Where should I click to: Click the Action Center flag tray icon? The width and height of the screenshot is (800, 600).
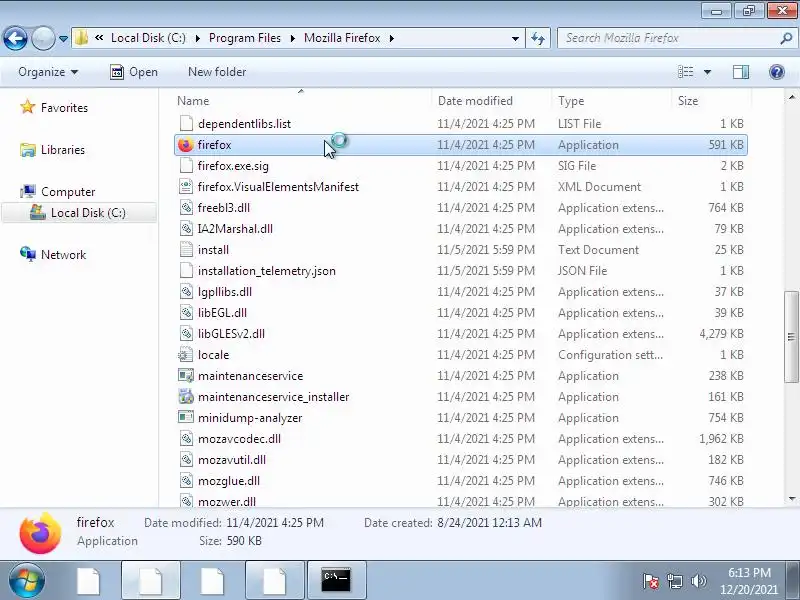point(651,581)
